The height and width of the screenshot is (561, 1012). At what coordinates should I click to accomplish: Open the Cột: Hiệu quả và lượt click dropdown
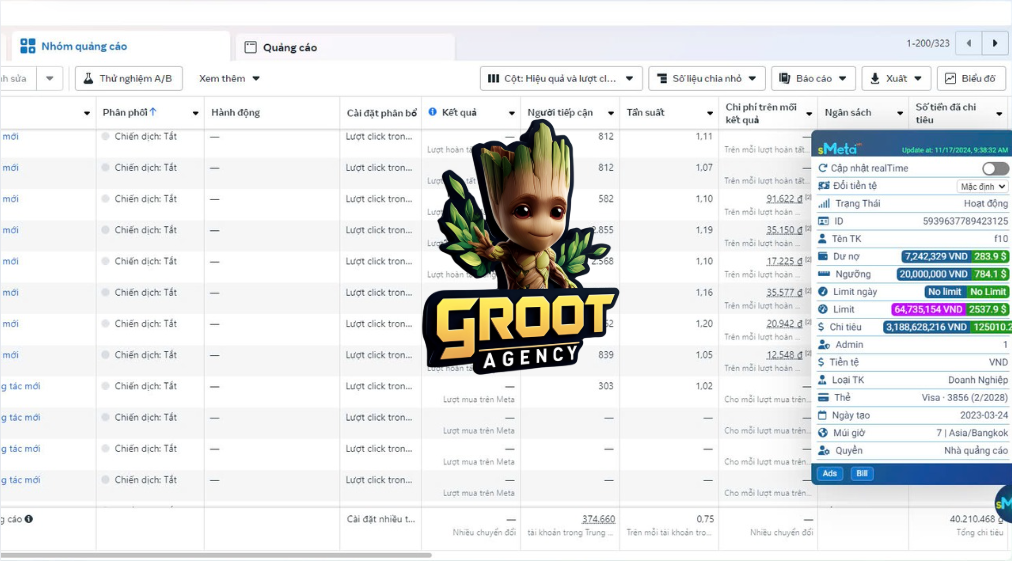pos(561,78)
